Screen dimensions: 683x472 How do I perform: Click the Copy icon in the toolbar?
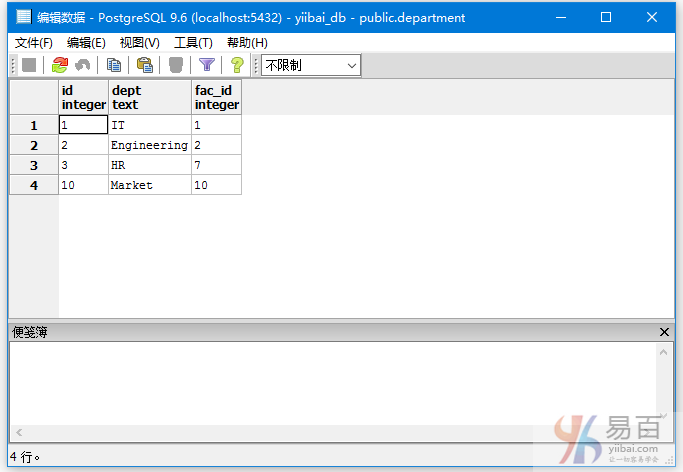114,65
